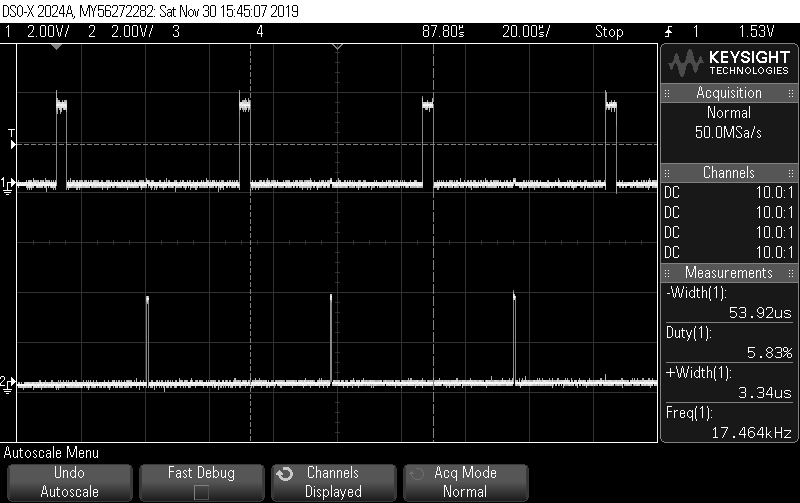Viewport: 800px width, 503px height.
Task: Select channel 2 ground reference marker
Action: coord(8,384)
